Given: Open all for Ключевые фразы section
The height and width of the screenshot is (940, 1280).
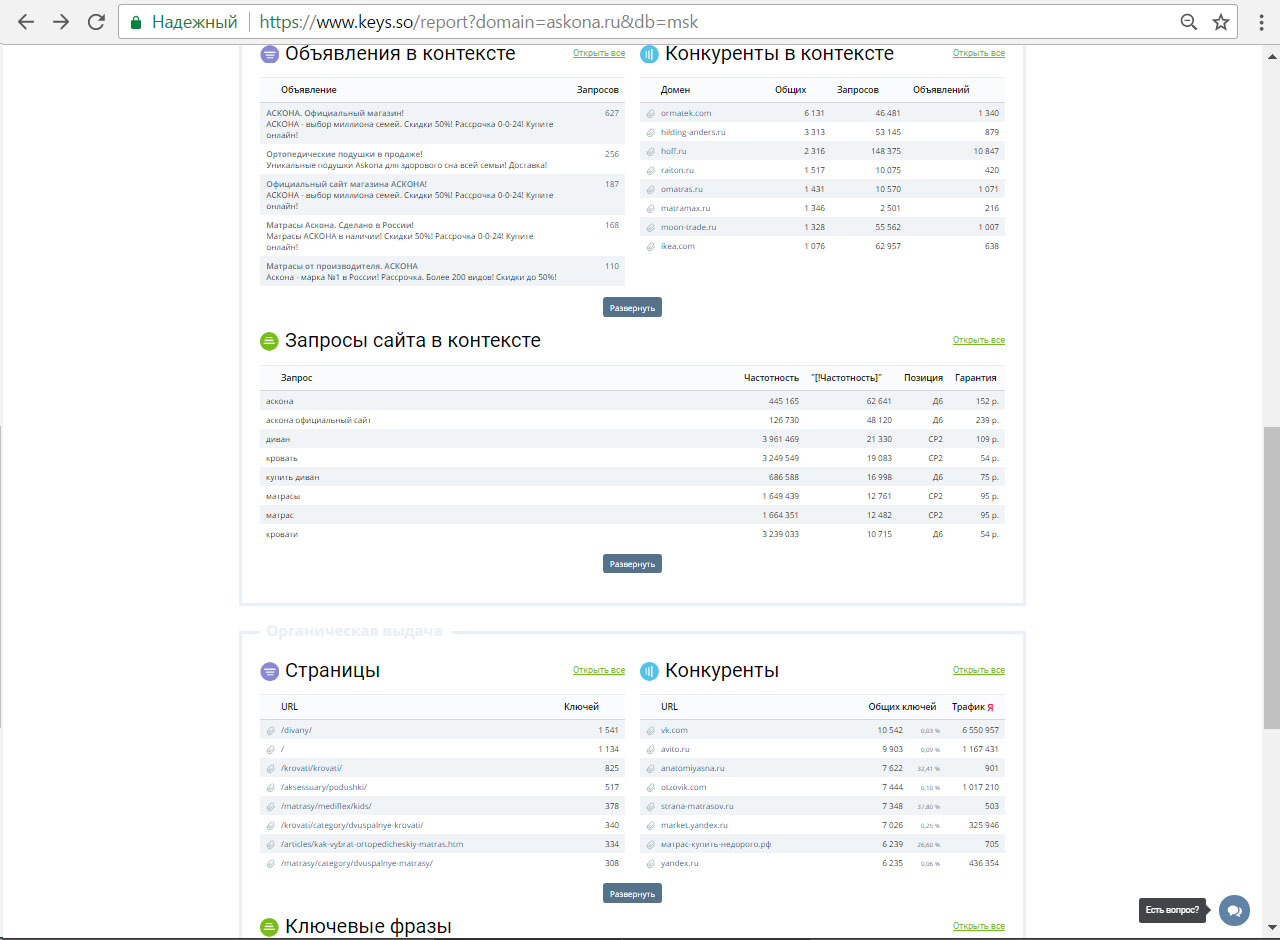Looking at the screenshot, I should (979, 926).
